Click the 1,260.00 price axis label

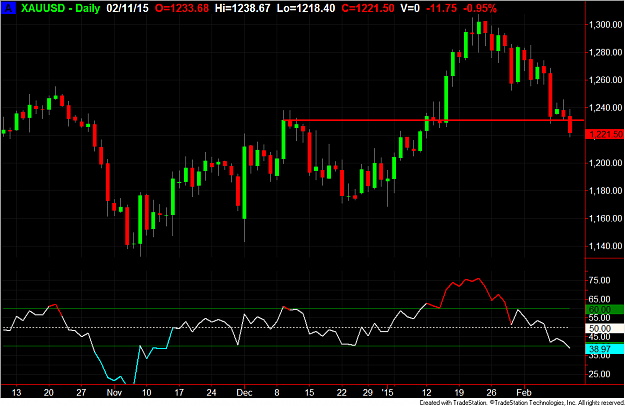605,80
